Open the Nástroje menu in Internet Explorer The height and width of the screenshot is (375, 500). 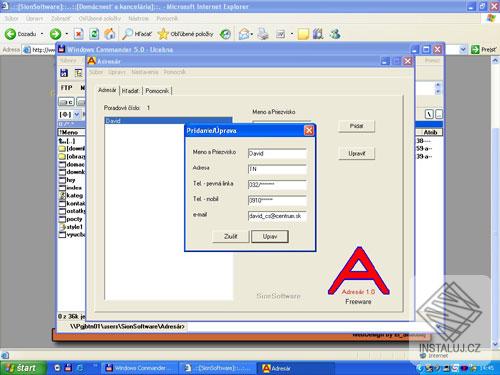138,19
